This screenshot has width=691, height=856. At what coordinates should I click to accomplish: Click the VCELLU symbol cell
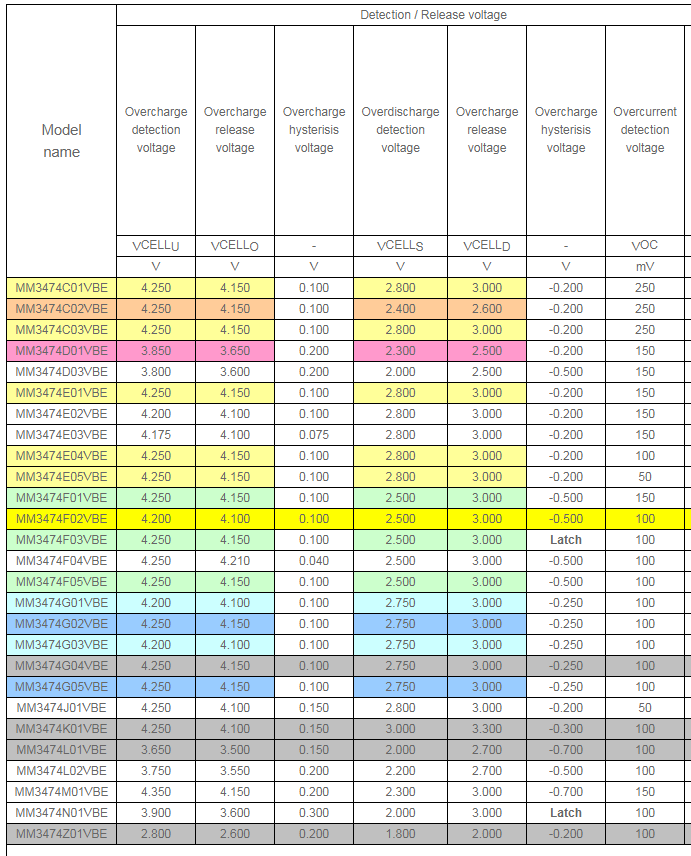(156, 246)
